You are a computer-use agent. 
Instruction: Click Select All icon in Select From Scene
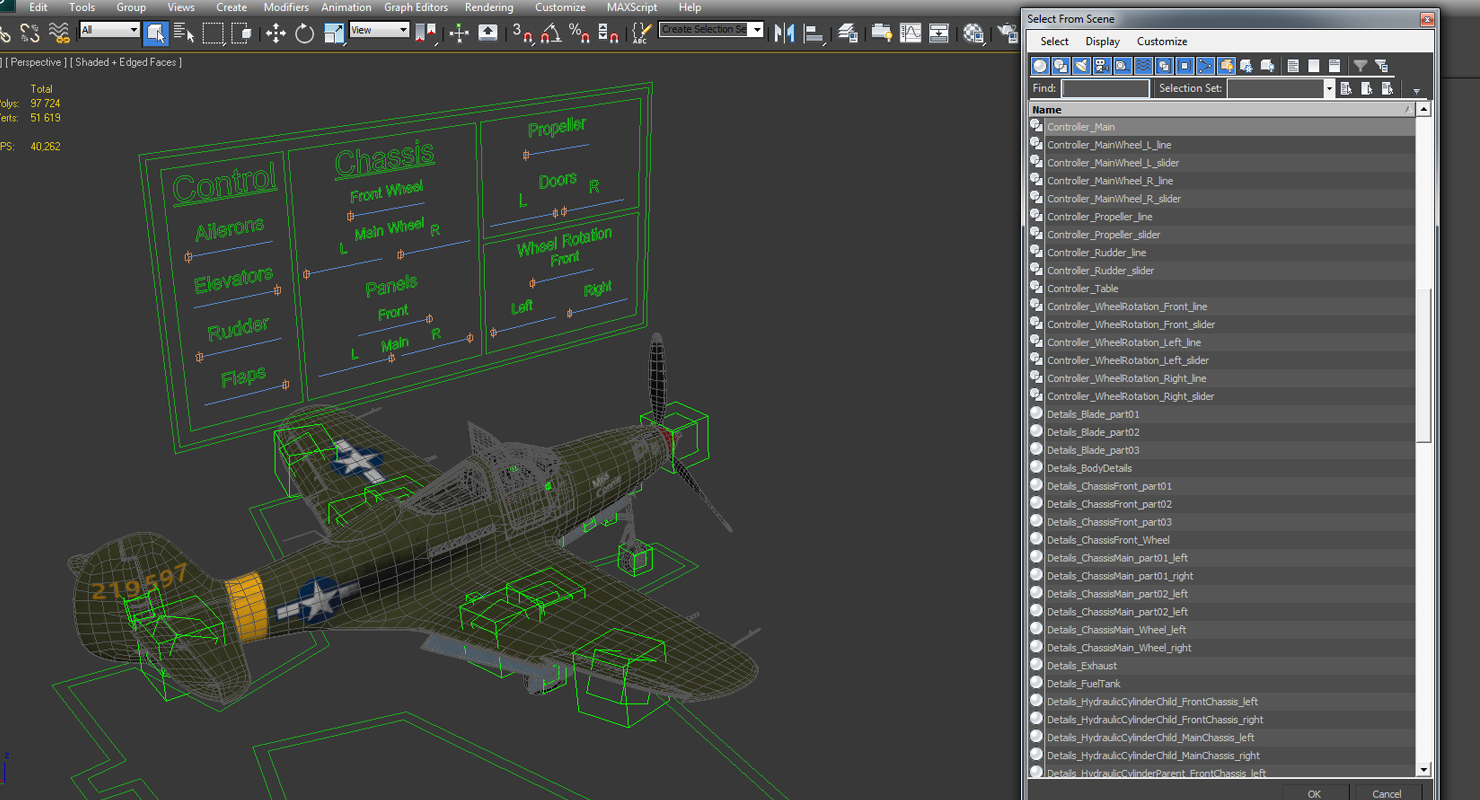(x=1293, y=66)
